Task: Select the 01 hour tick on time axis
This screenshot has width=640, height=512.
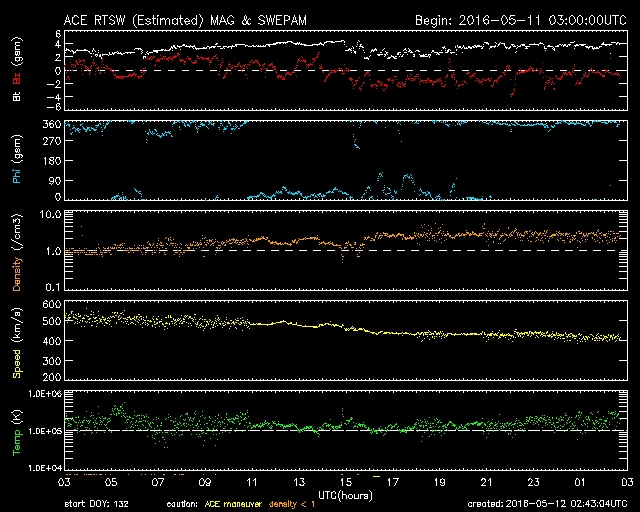Action: [579, 482]
